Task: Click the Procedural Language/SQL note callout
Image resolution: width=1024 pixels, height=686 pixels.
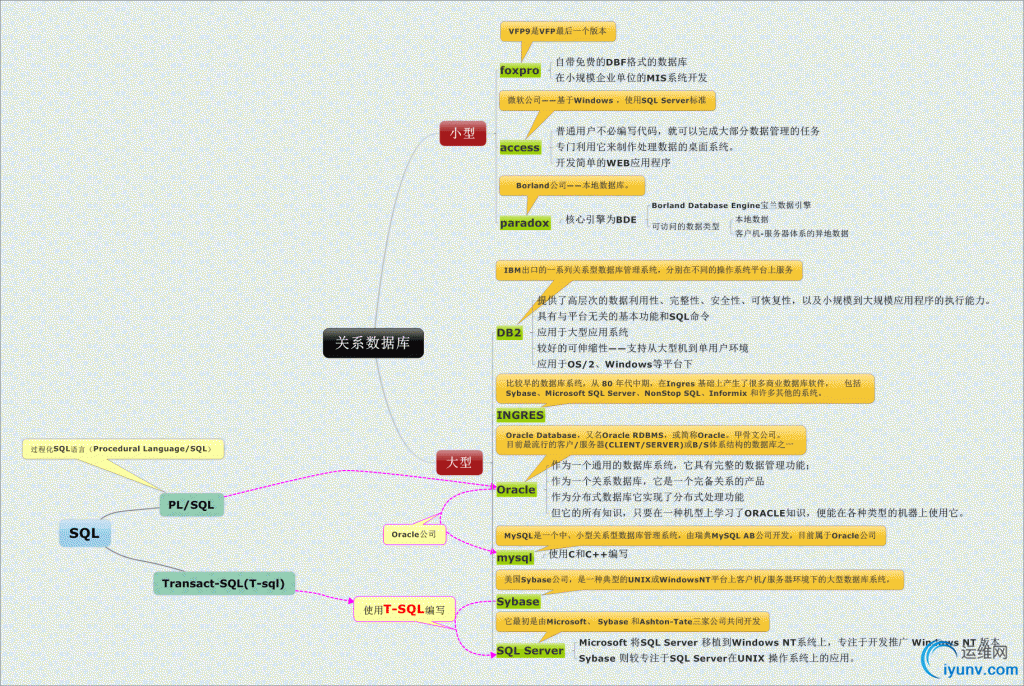Action: (x=123, y=449)
